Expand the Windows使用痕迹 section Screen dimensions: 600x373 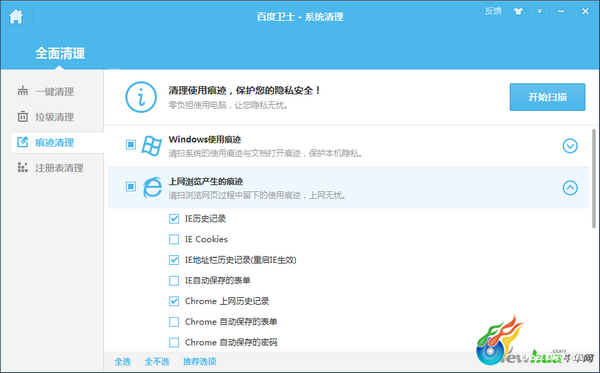[570, 146]
